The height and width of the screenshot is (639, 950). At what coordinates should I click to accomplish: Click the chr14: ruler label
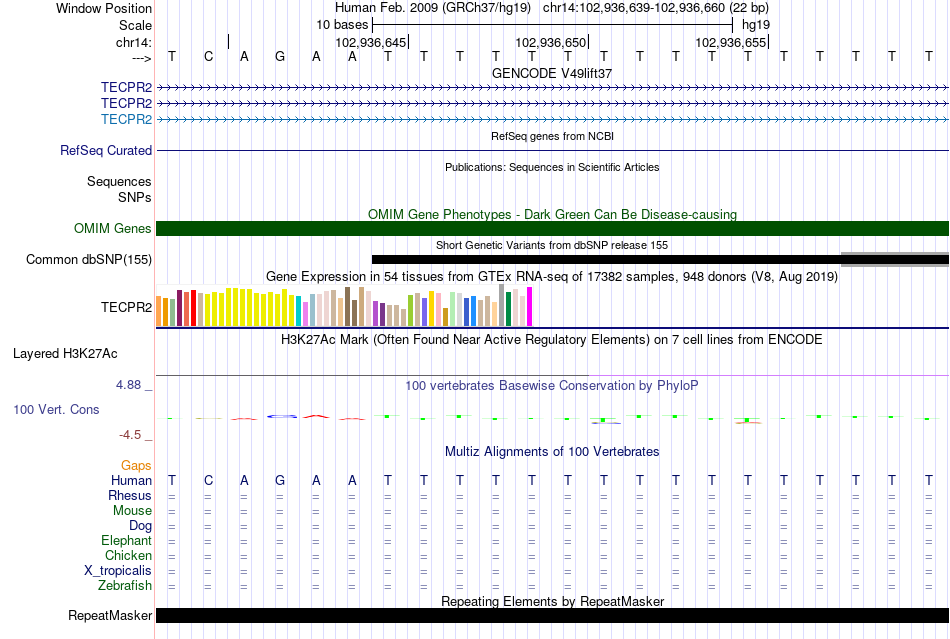pos(134,42)
